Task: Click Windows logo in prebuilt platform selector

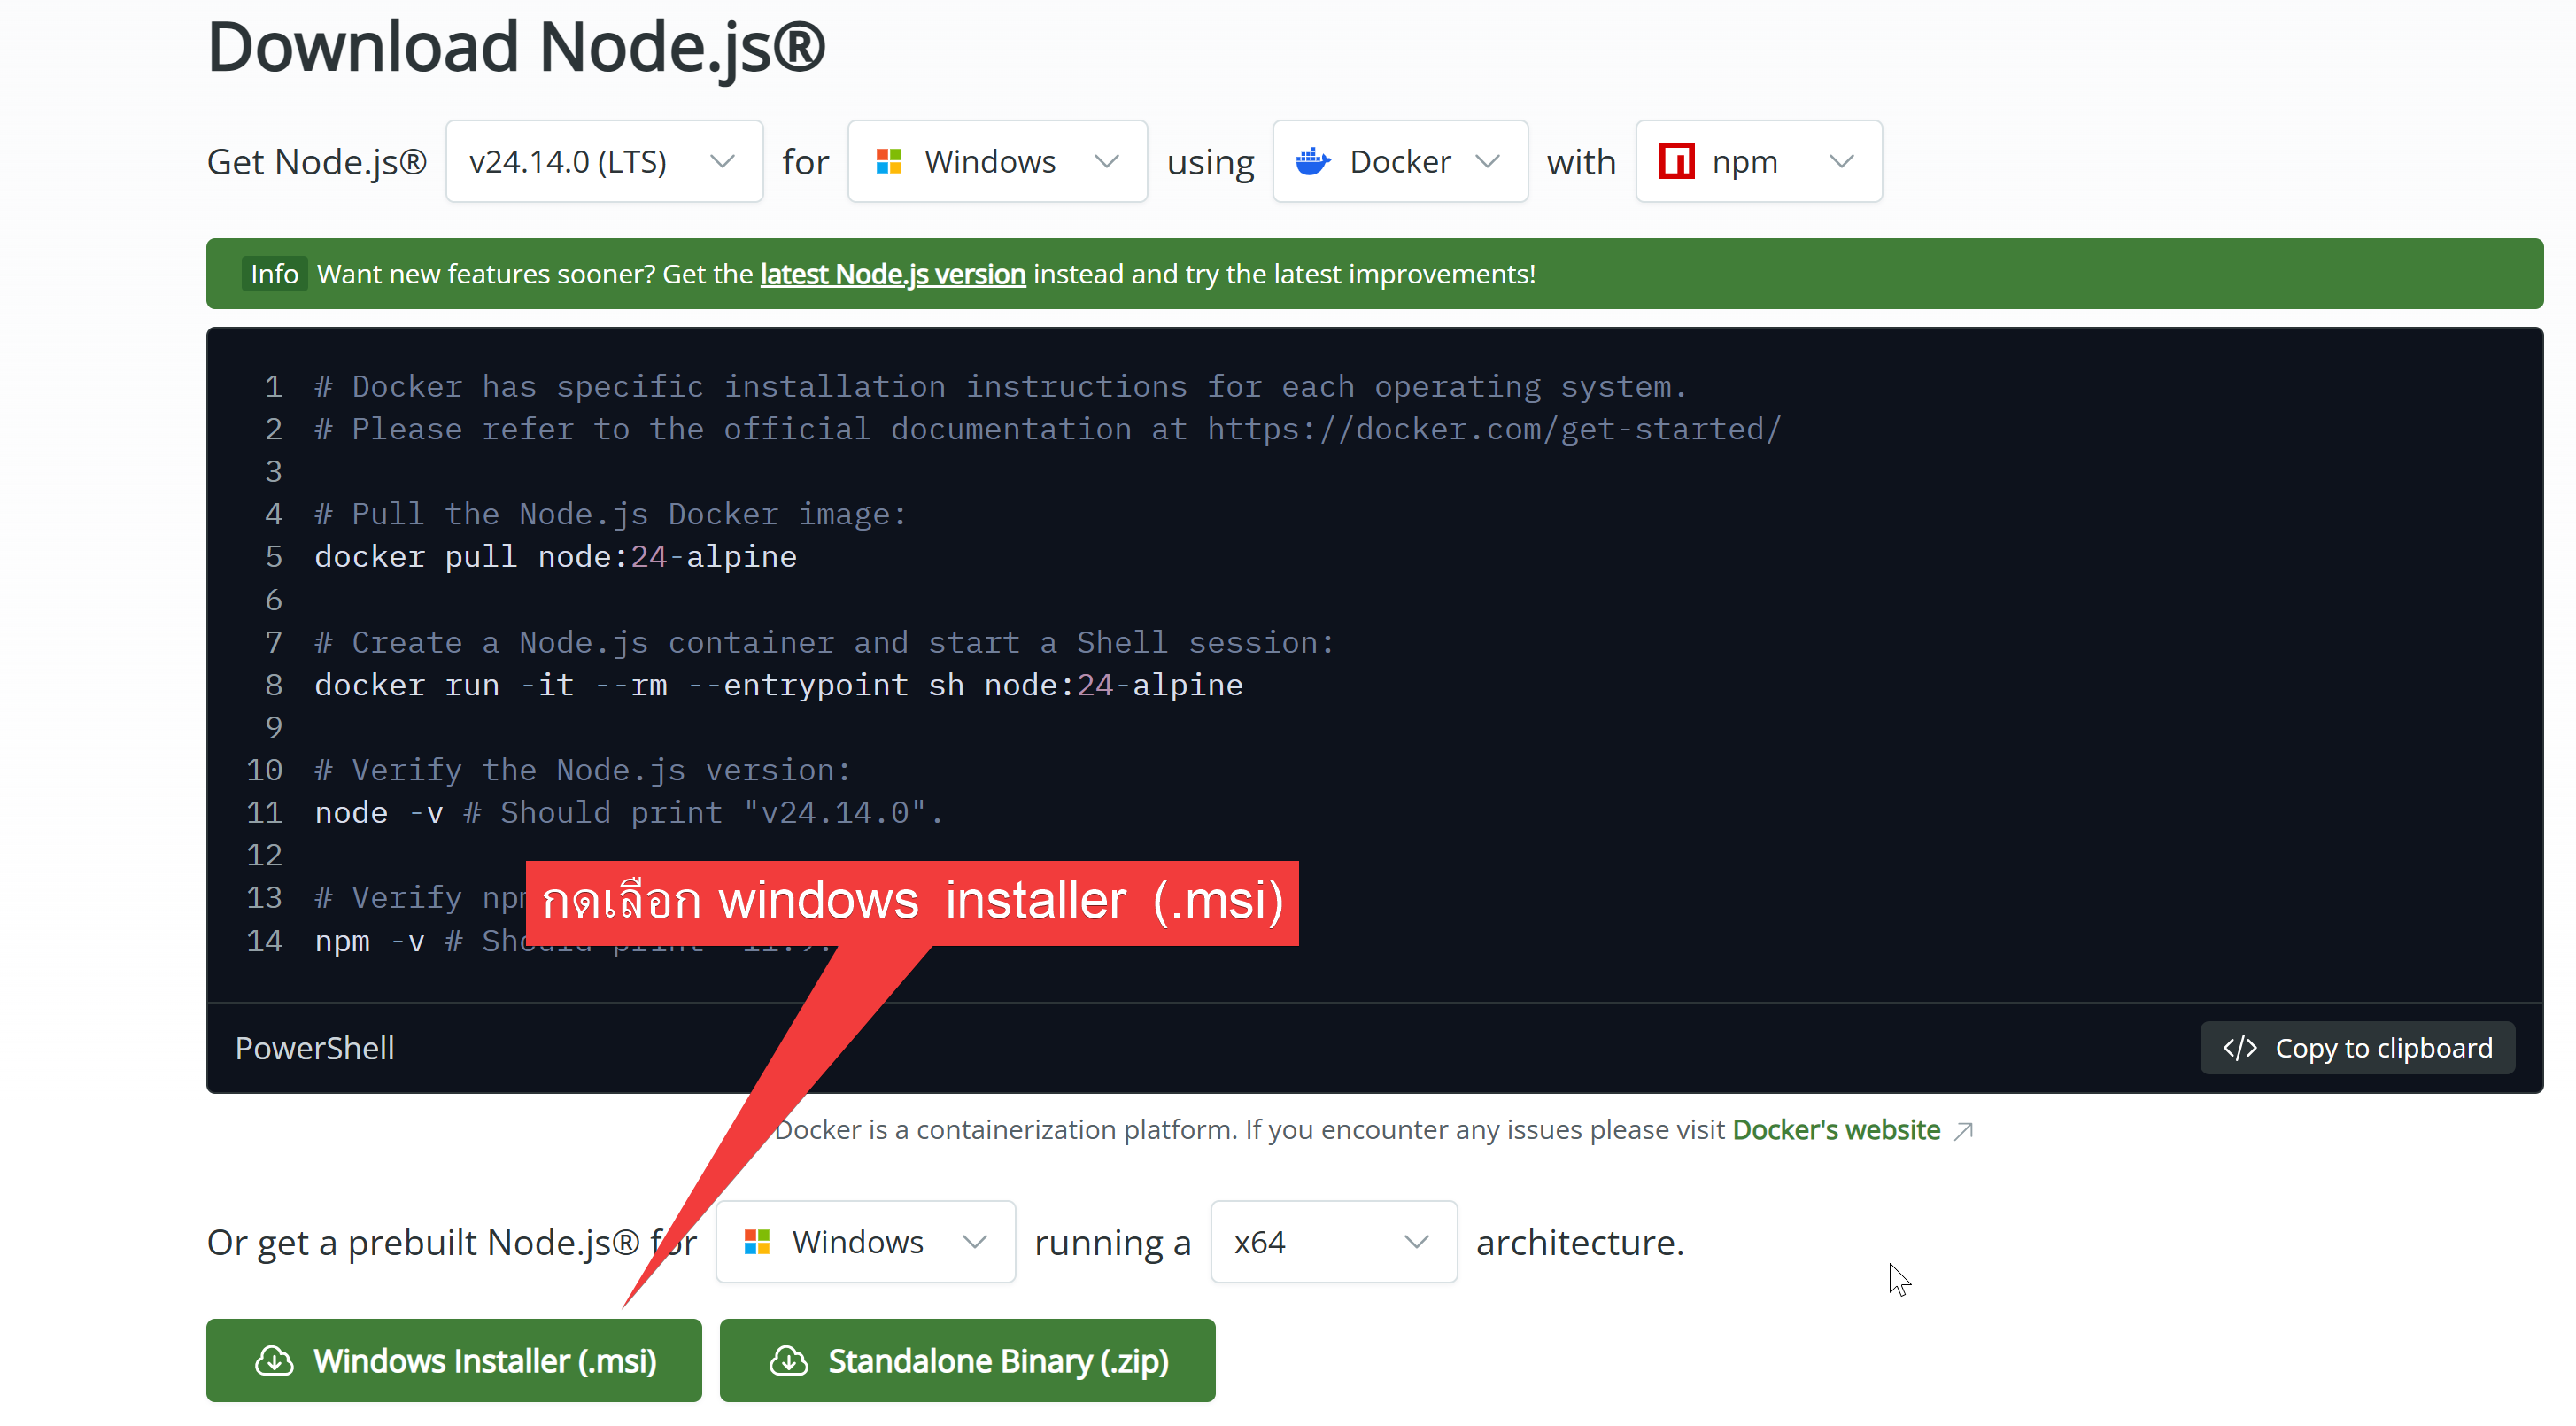Action: tap(757, 1241)
